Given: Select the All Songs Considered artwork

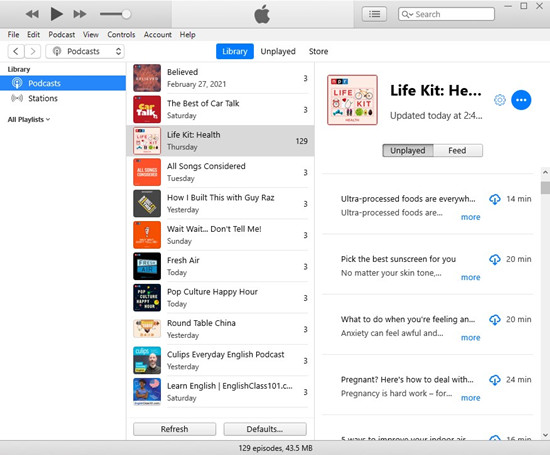Looking at the screenshot, I should [x=147, y=172].
